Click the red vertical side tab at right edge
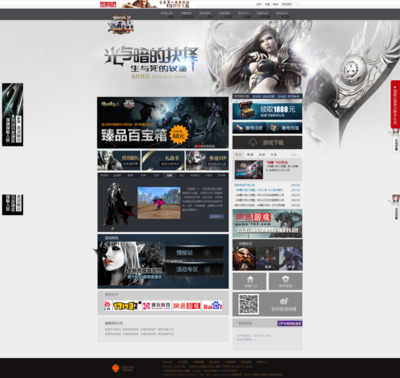400x378 pixels. 395,104
